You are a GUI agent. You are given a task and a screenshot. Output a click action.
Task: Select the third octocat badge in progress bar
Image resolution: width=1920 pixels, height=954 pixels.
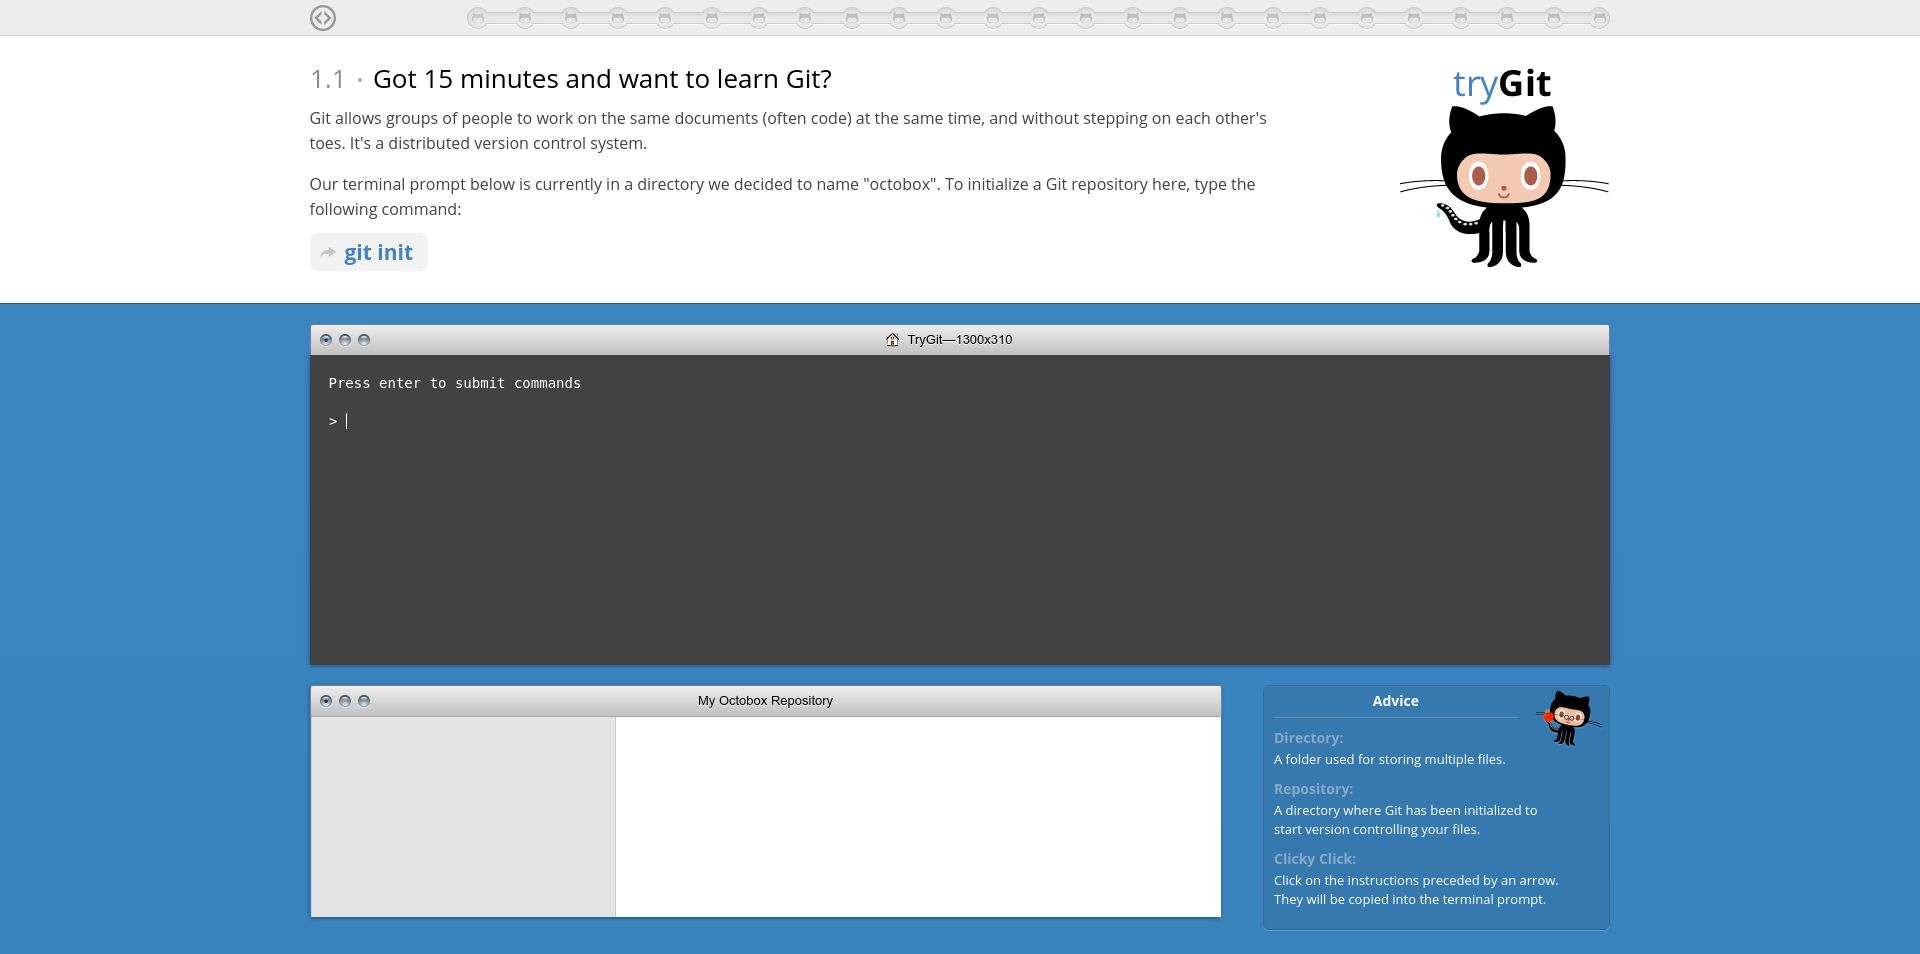coord(571,18)
